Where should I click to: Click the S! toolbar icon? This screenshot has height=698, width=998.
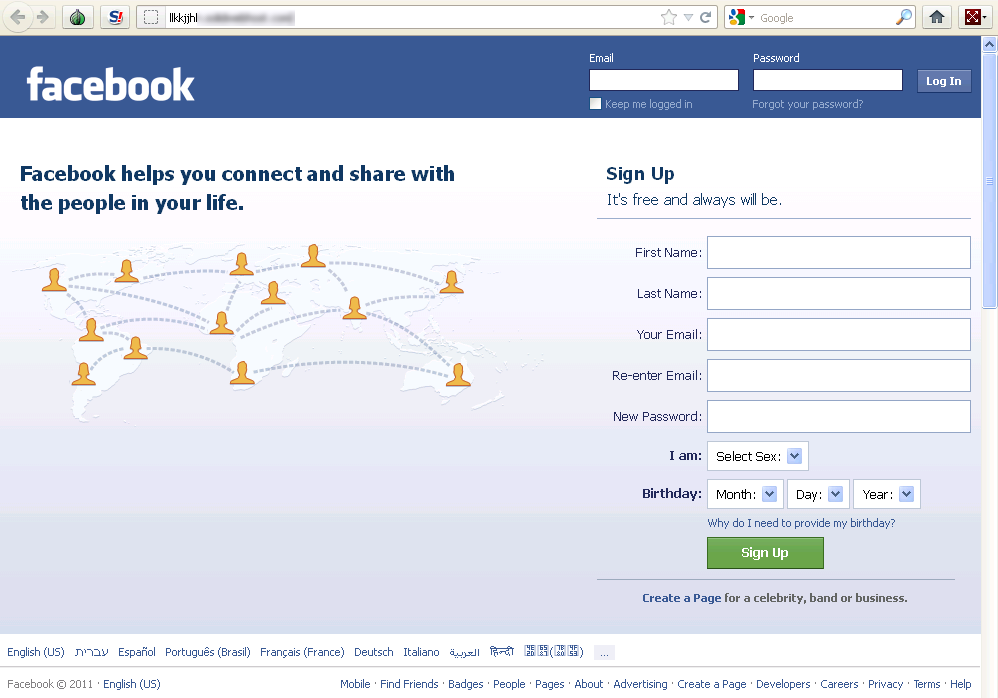point(115,17)
